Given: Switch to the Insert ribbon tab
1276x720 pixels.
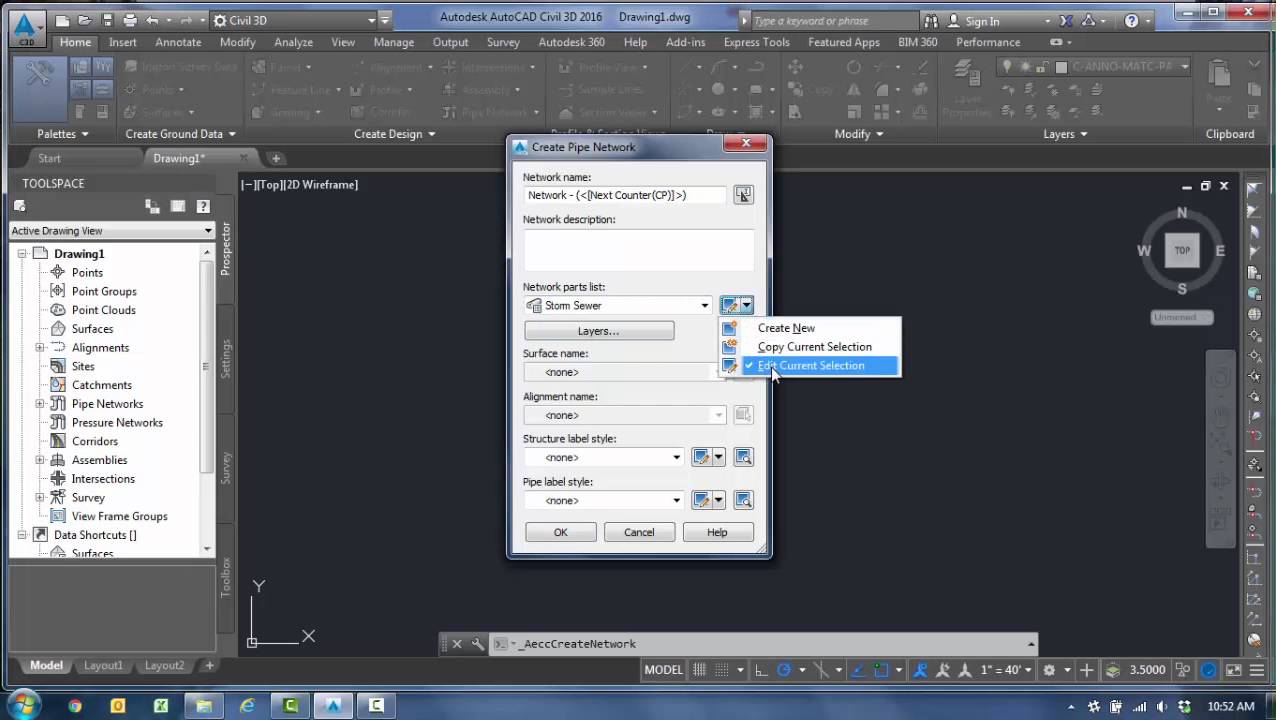Looking at the screenshot, I should [123, 42].
